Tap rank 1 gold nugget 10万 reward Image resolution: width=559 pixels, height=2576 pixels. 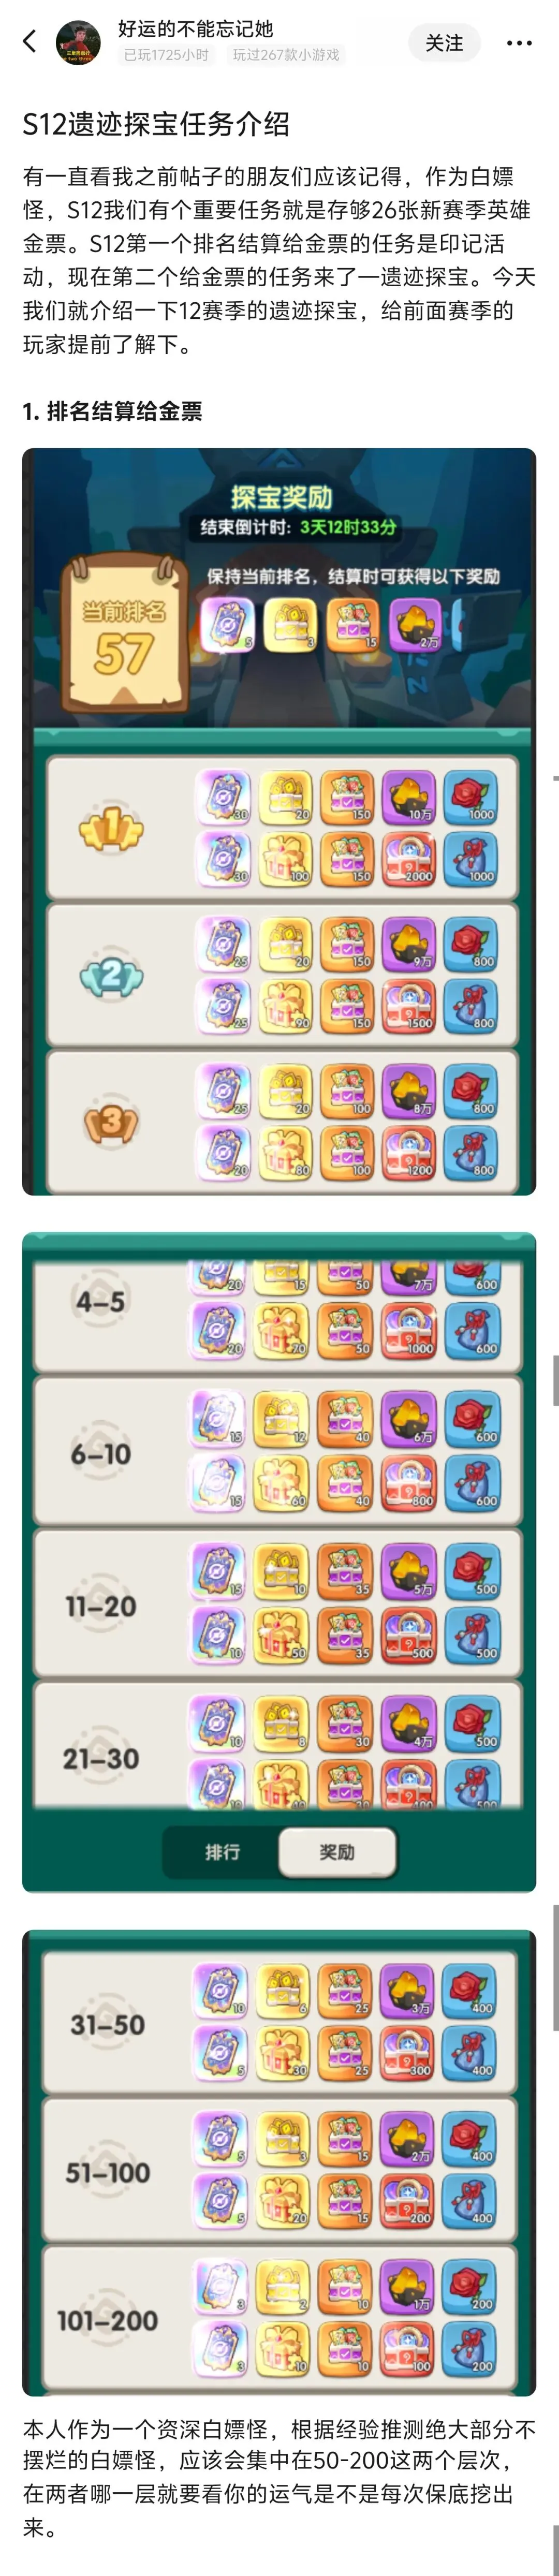click(408, 797)
